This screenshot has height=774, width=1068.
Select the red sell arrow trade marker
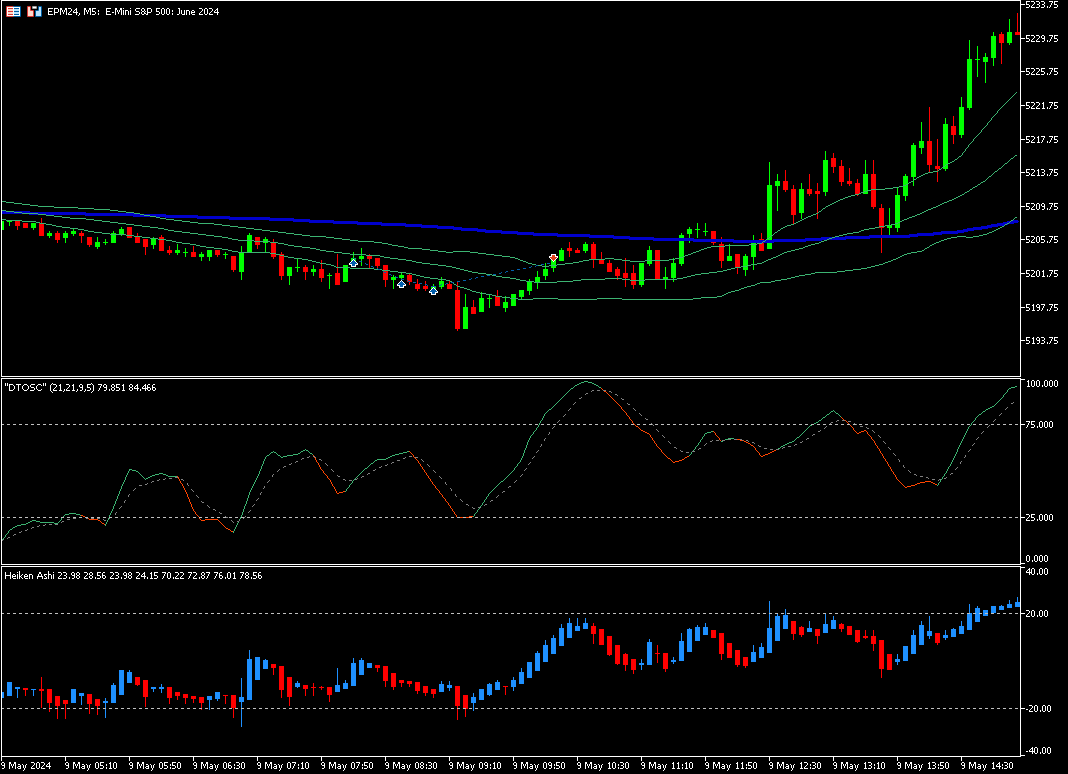(x=554, y=258)
